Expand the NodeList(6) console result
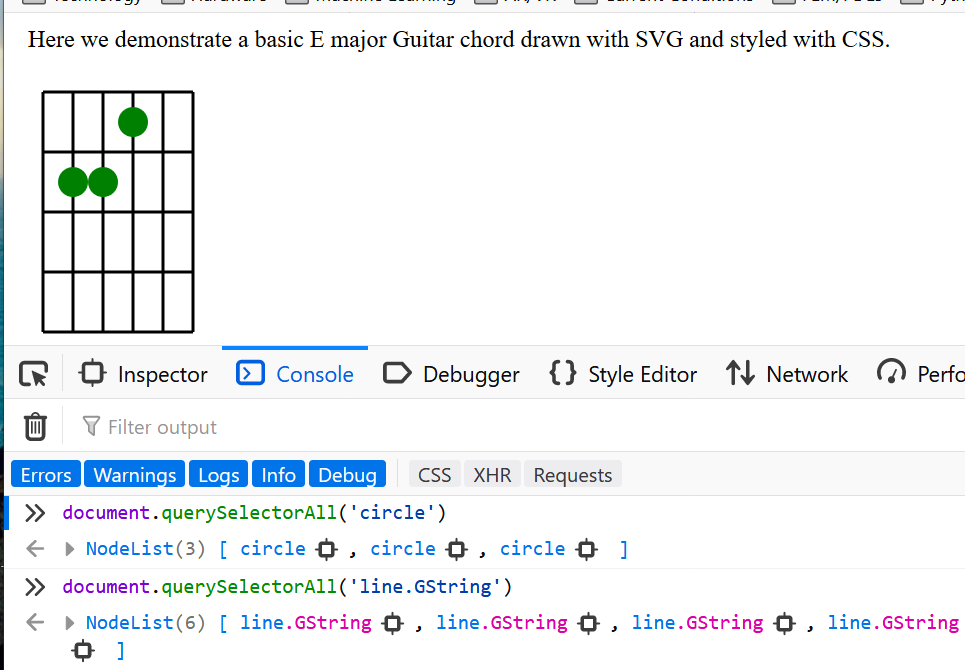Image resolution: width=965 pixels, height=670 pixels. [68, 622]
